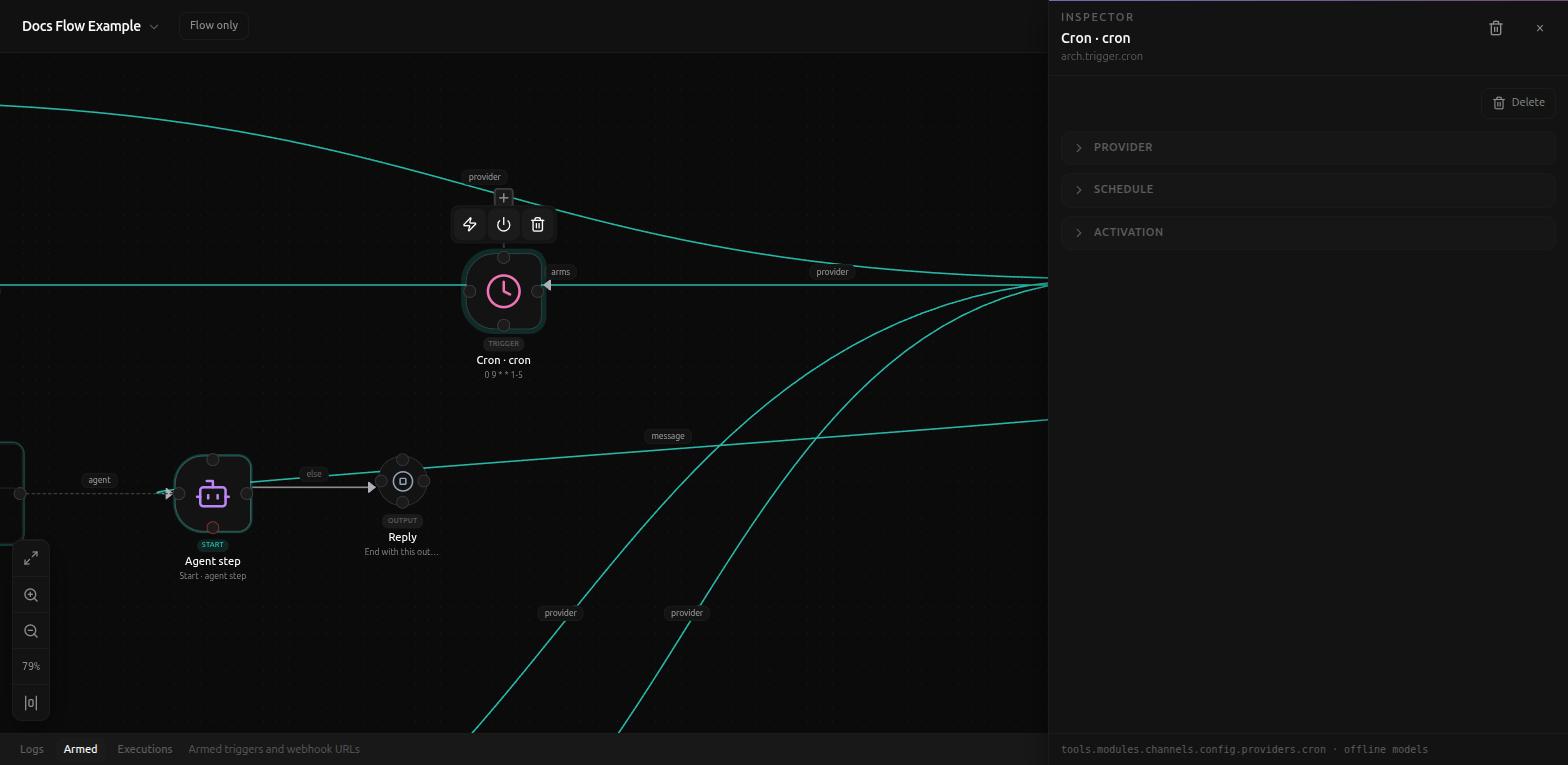Open the Docs Flow Example dropdown
This screenshot has width=1568, height=765.
point(90,26)
